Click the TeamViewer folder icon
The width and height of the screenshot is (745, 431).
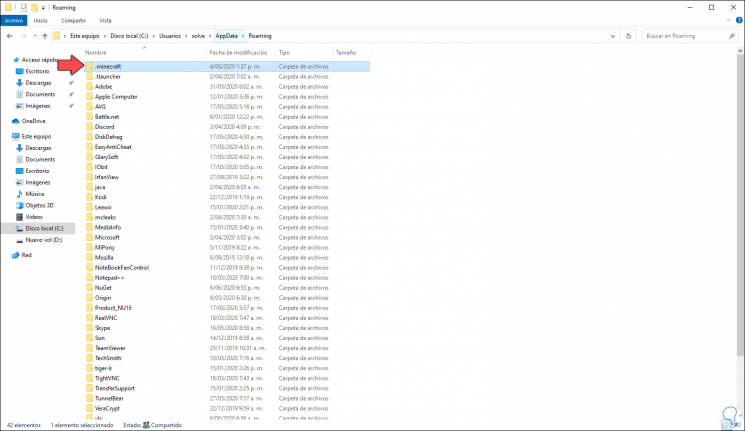click(x=89, y=348)
